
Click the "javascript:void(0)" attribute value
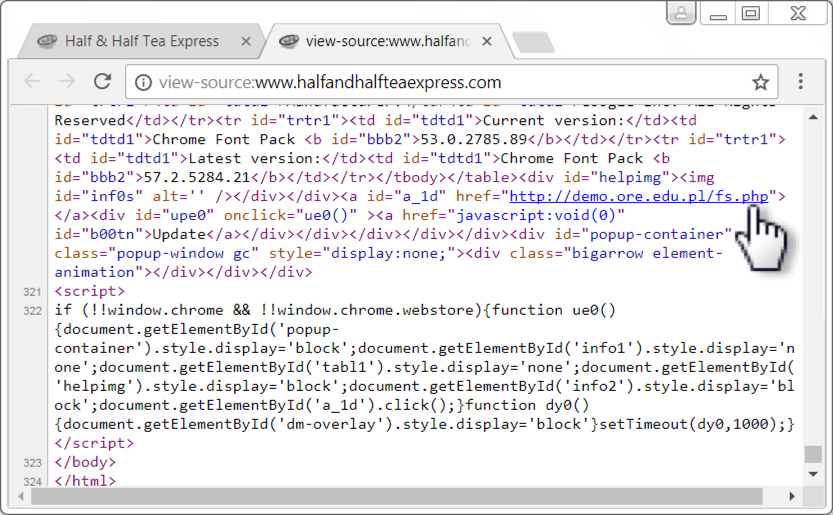pyautogui.click(x=540, y=215)
